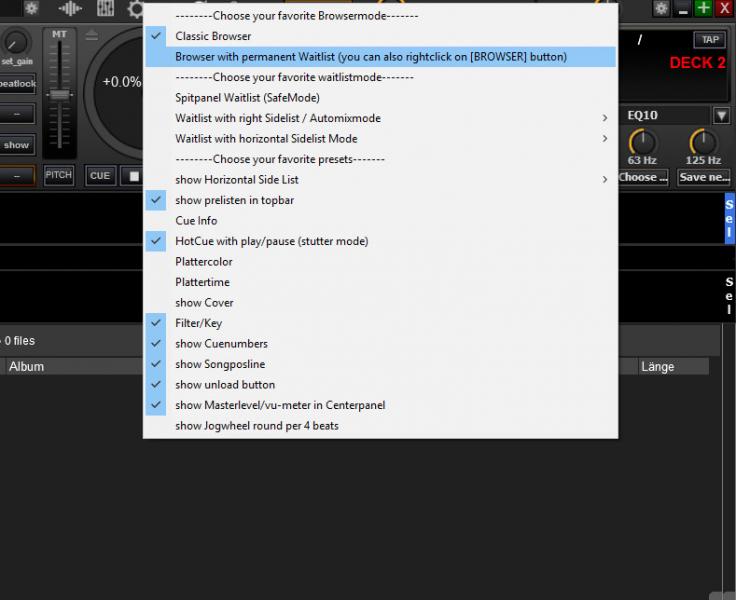Move the pitch fader slider
This screenshot has height=600, width=736.
pyautogui.click(x=60, y=94)
